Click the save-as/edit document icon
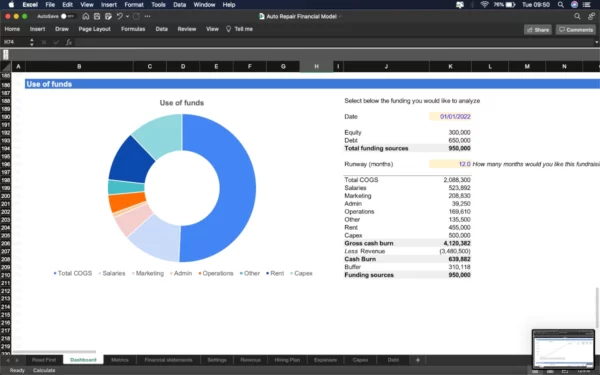The height and width of the screenshot is (375, 600). 108,16
